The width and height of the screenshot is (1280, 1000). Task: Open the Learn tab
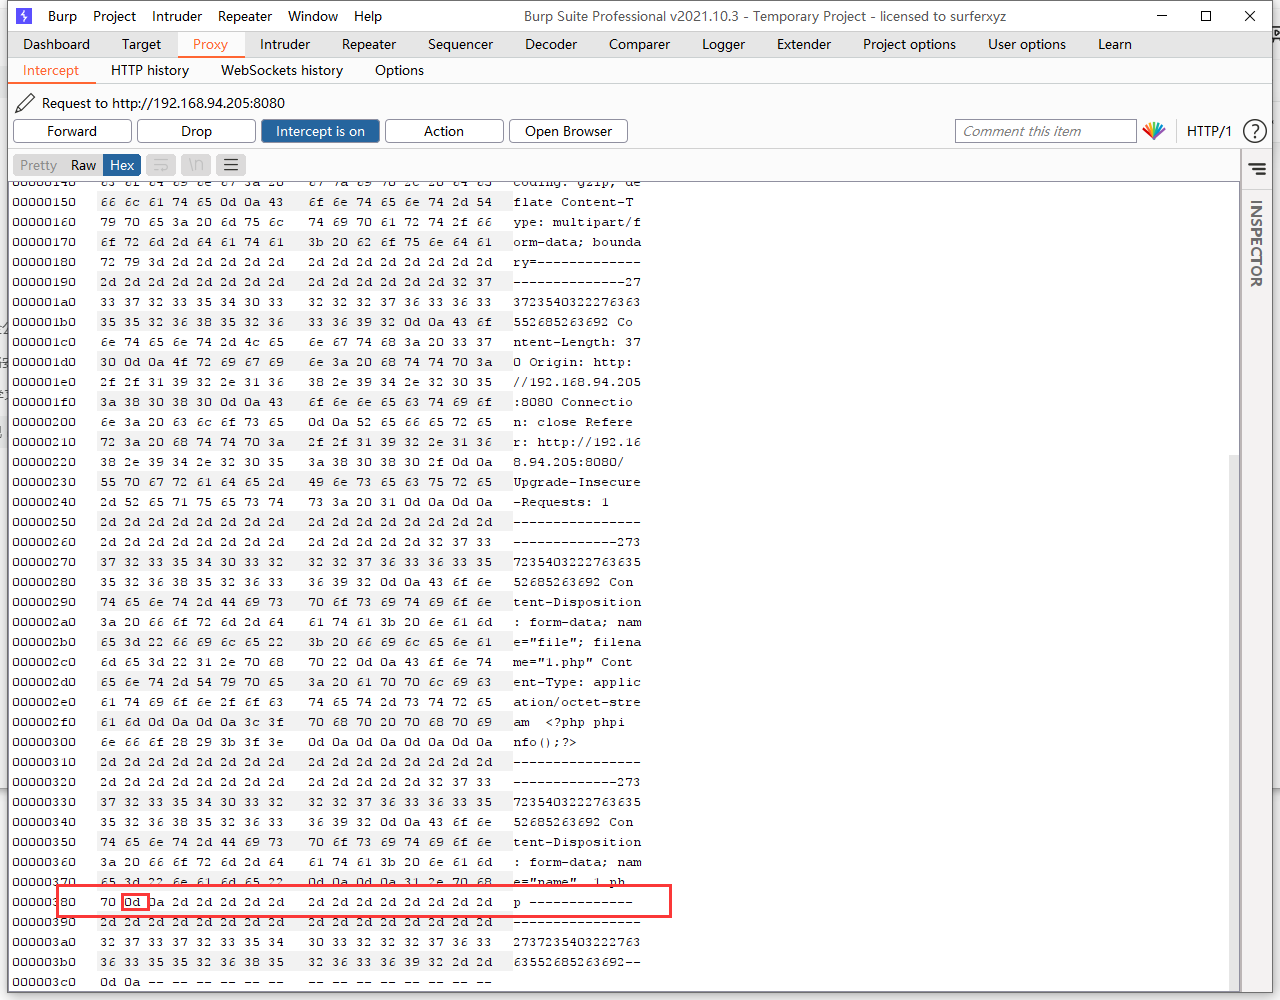pos(1115,44)
